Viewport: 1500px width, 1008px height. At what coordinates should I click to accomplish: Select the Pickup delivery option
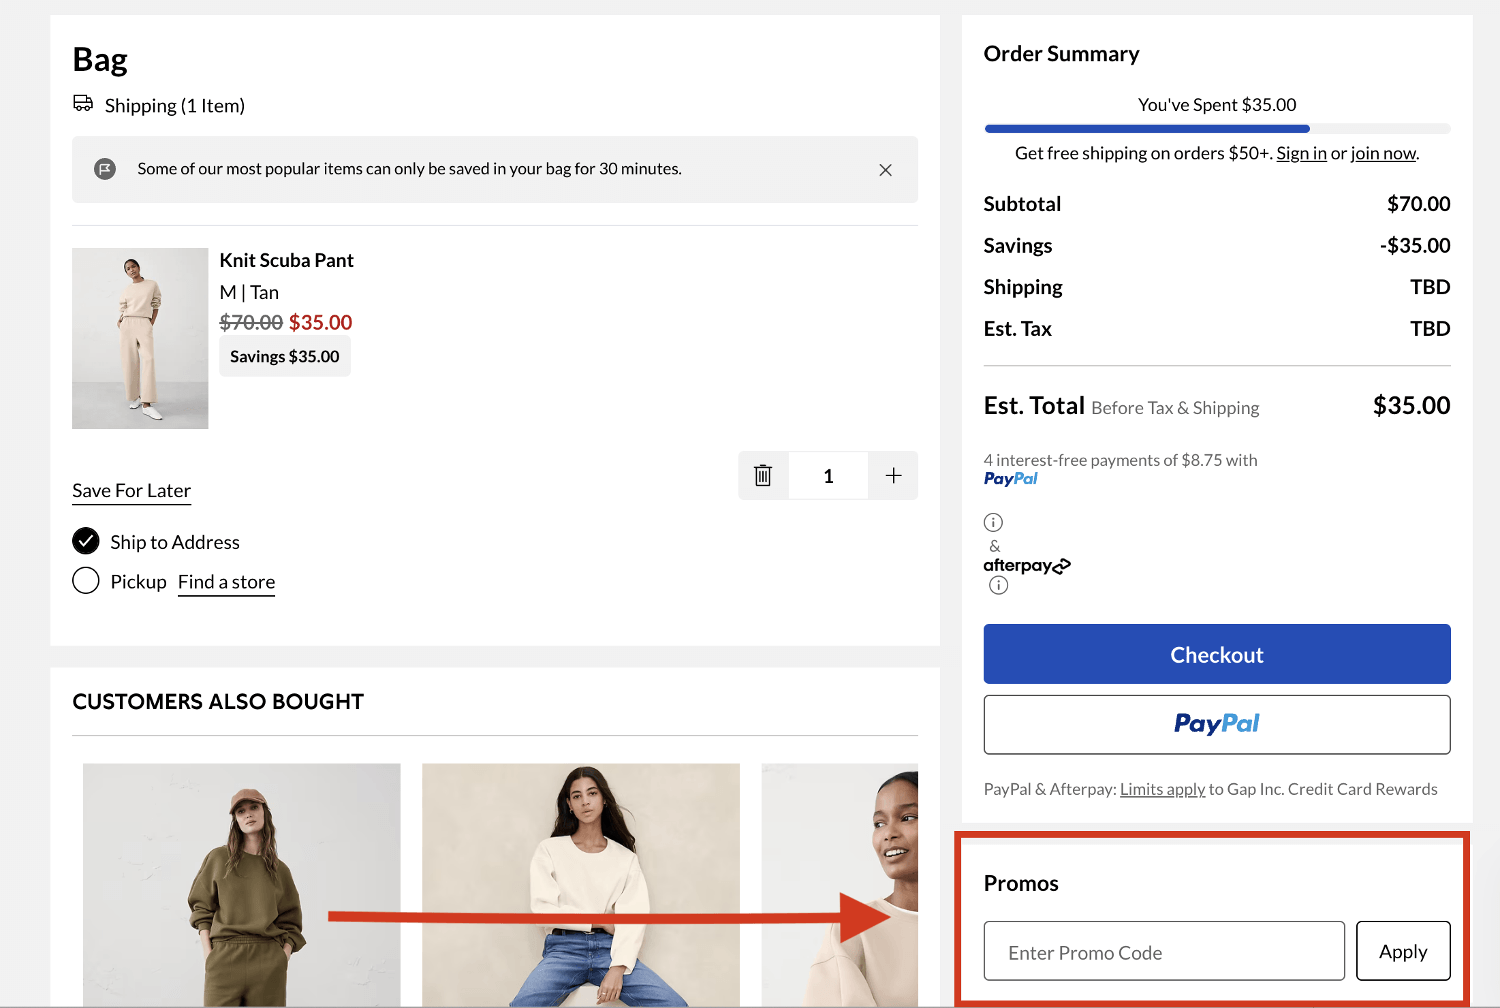(x=86, y=580)
